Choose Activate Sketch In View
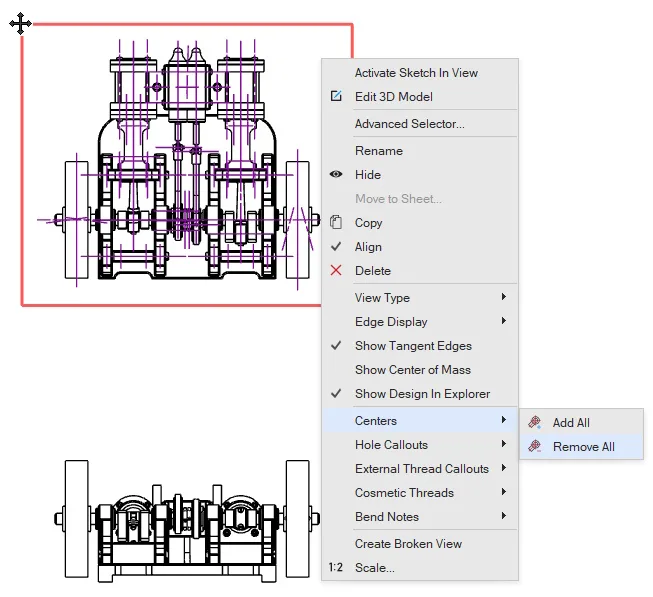This screenshot has width=653, height=597. point(420,73)
